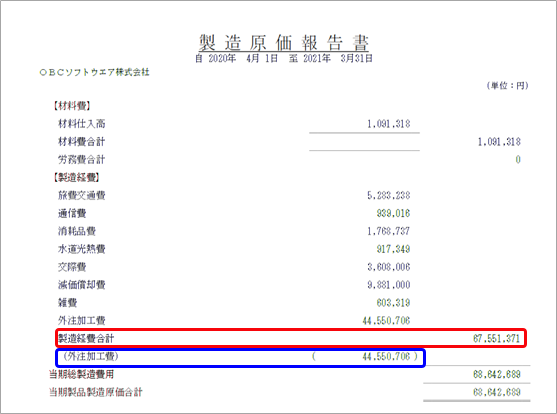Viewport: 557px width, 414px height.
Task: Click the 当期製品製造原価合計 row label
Action: pos(96,392)
